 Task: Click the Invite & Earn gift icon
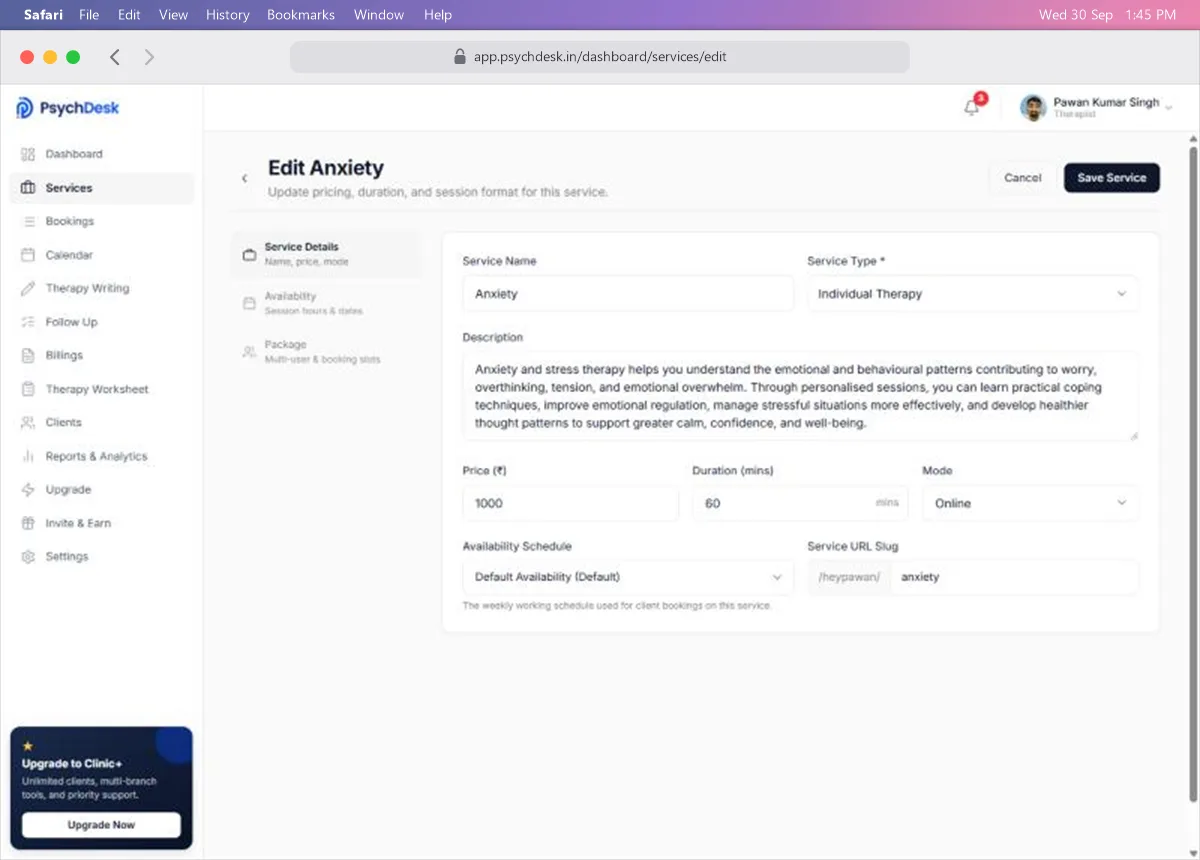point(28,523)
